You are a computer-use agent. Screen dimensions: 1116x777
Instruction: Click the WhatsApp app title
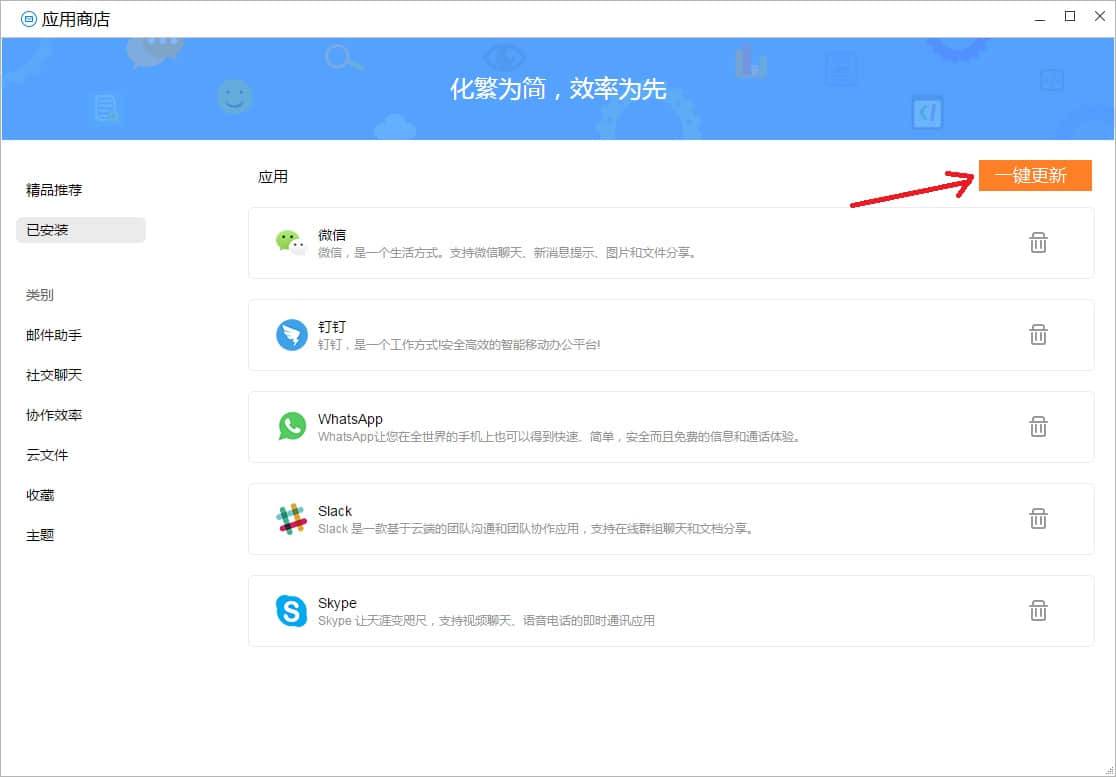click(x=350, y=419)
